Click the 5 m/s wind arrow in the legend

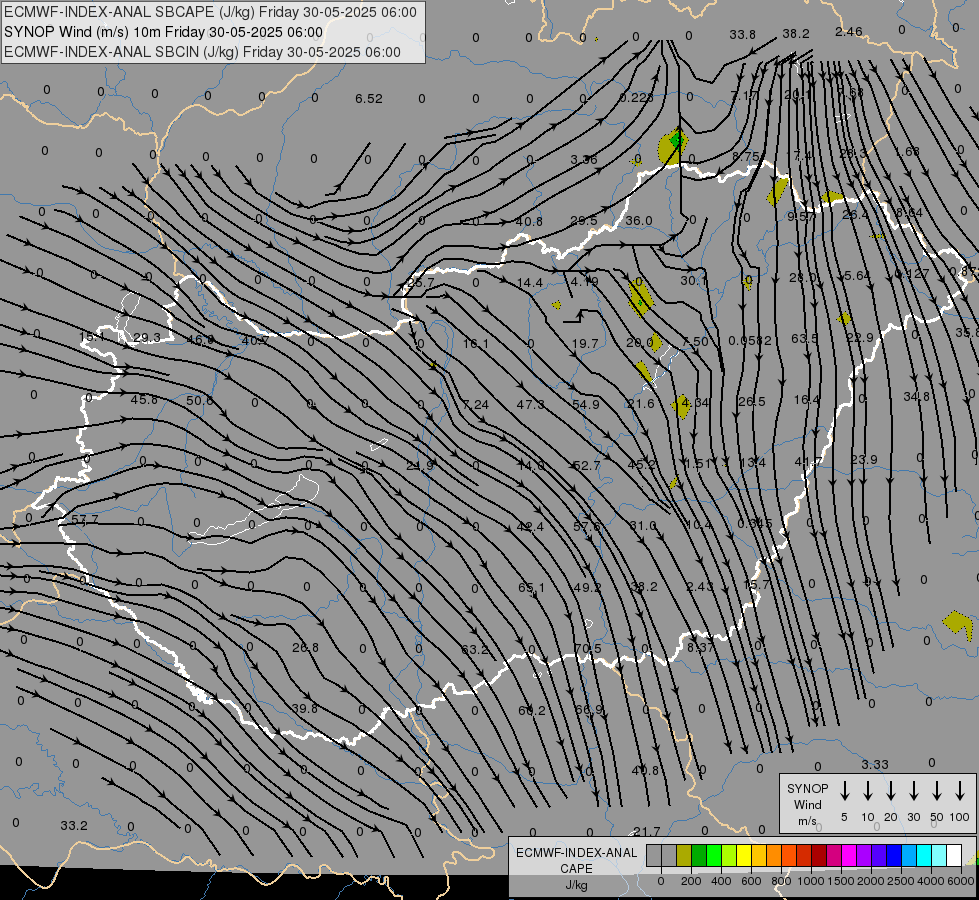pyautogui.click(x=844, y=791)
